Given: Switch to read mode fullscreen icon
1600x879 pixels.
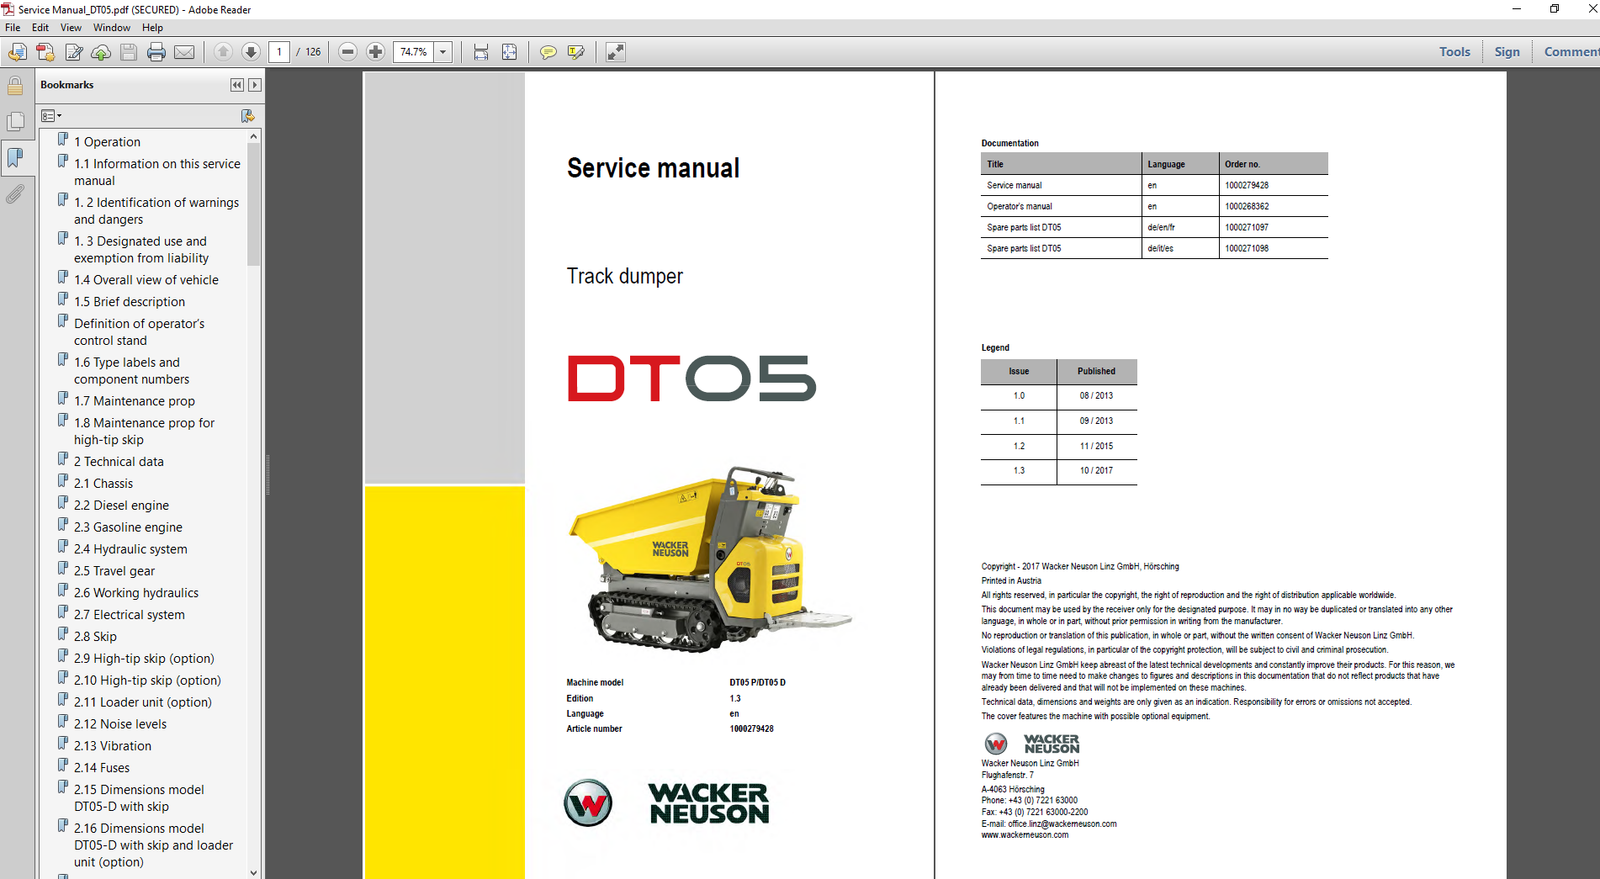Looking at the screenshot, I should 615,52.
